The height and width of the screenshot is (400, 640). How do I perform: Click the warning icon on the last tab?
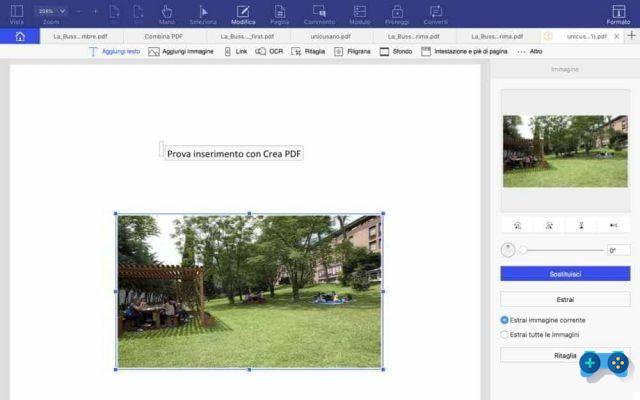[x=548, y=36]
